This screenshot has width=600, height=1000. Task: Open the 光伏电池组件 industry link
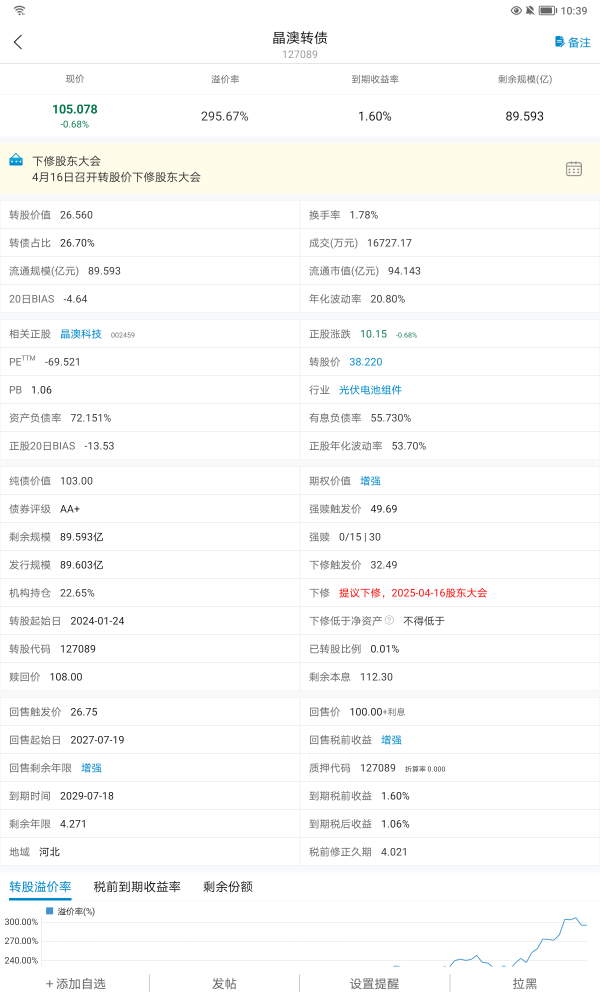pos(370,390)
